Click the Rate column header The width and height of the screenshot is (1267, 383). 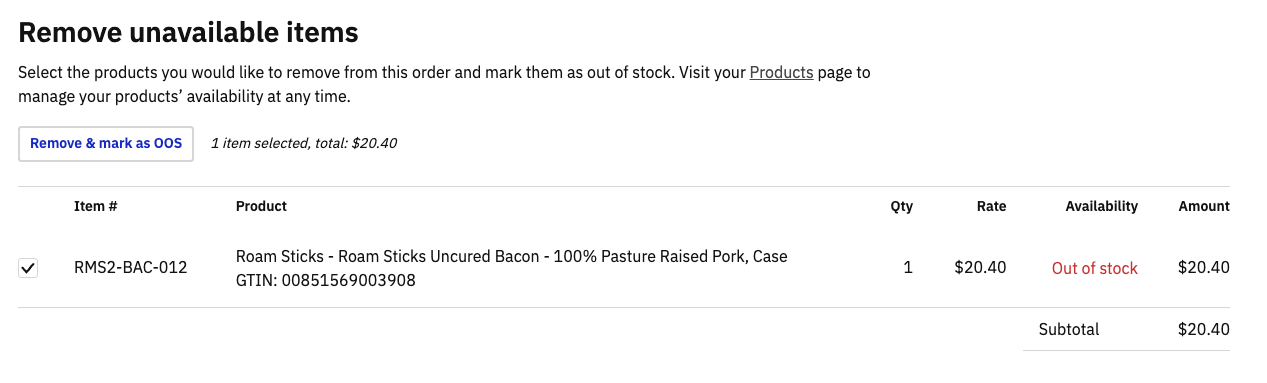(x=991, y=206)
